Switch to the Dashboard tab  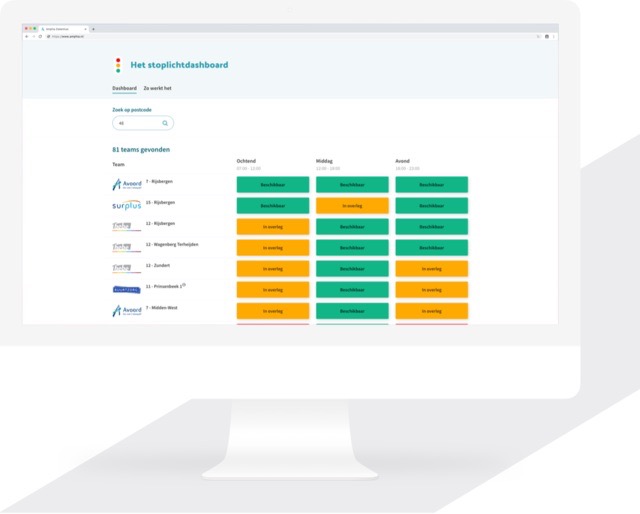124,88
